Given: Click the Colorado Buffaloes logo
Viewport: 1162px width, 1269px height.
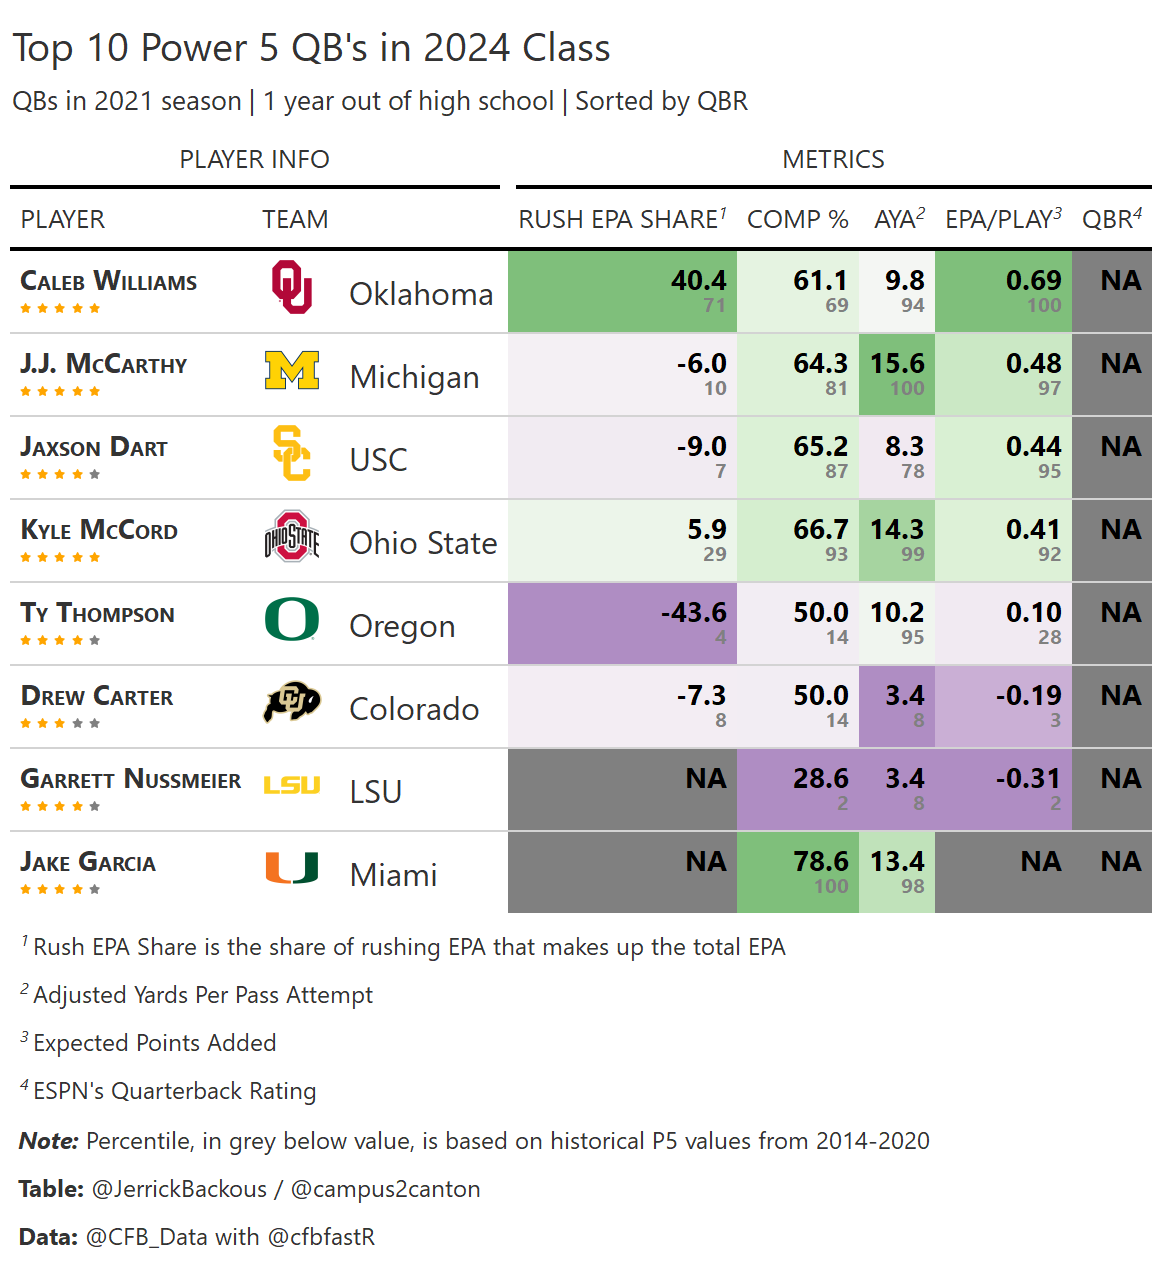Looking at the screenshot, I should [x=292, y=703].
